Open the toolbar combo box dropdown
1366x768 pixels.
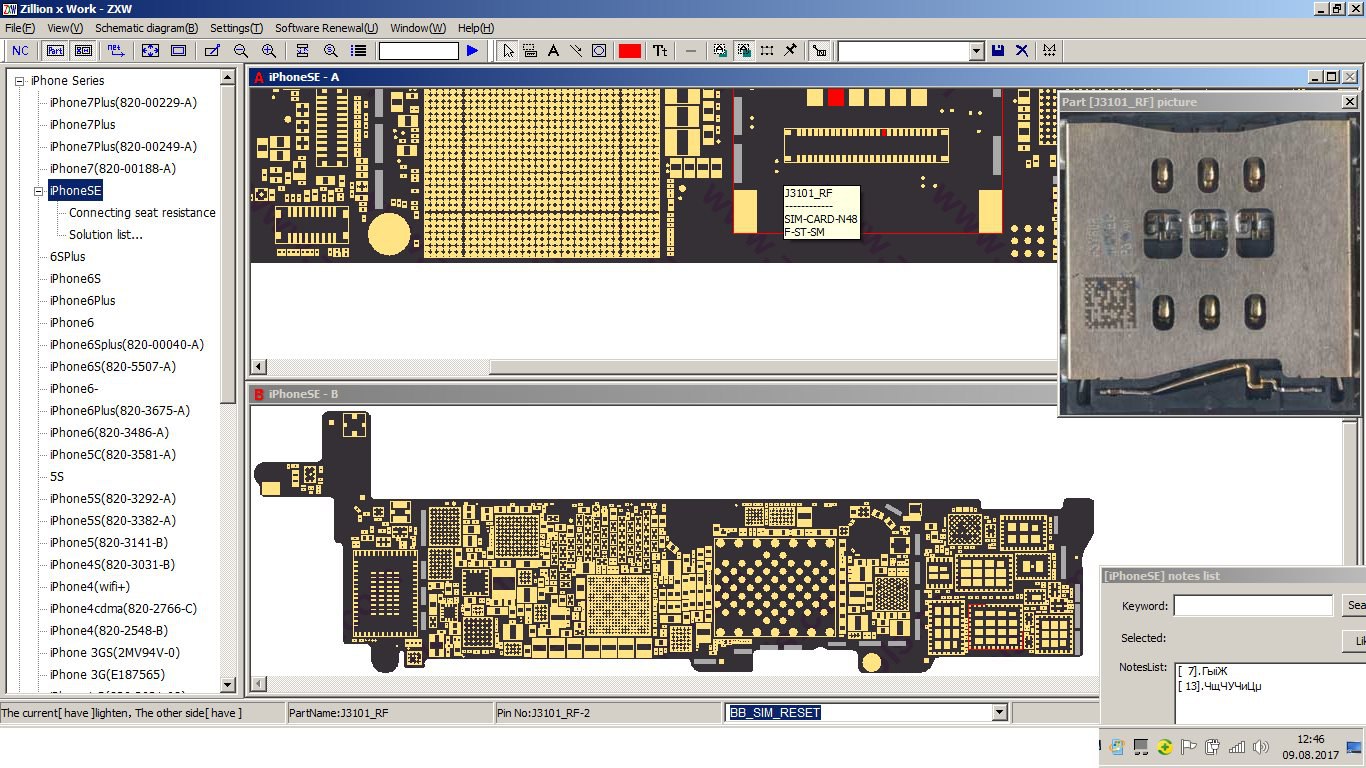pyautogui.click(x=977, y=51)
